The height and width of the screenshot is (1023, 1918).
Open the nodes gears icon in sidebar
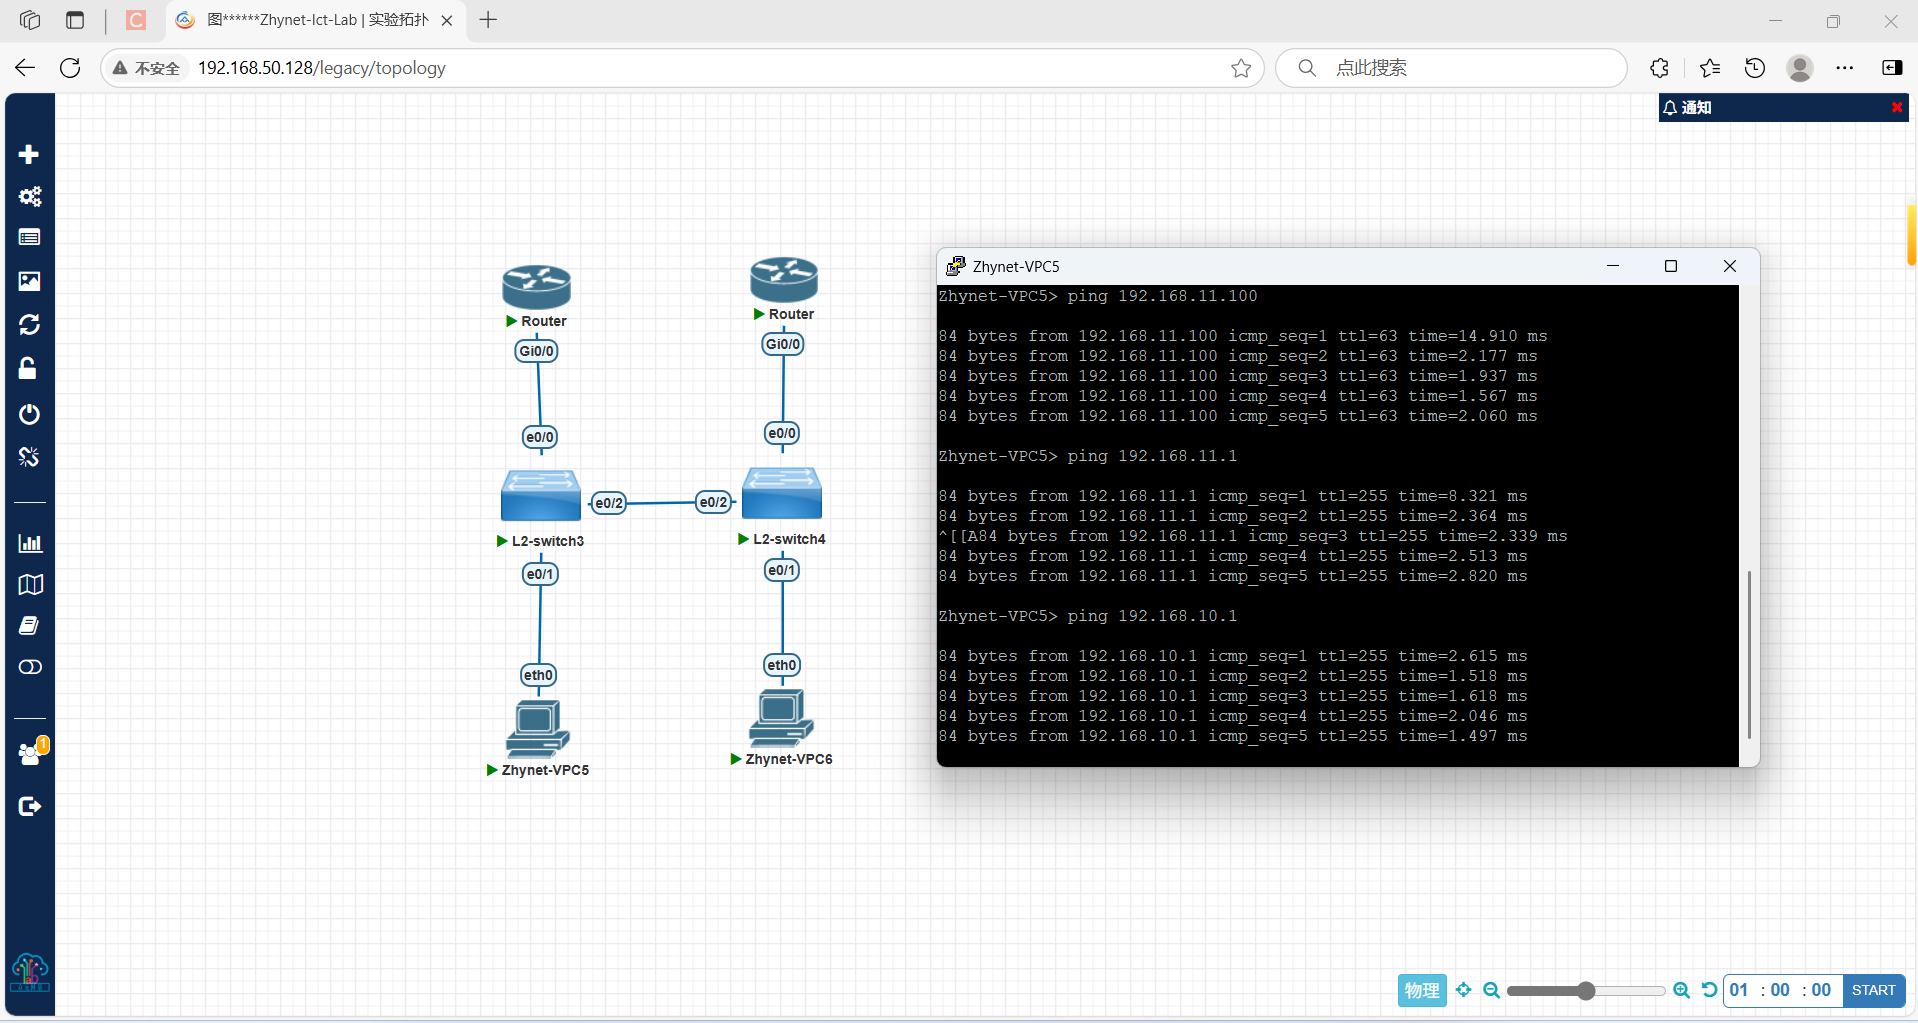point(29,196)
